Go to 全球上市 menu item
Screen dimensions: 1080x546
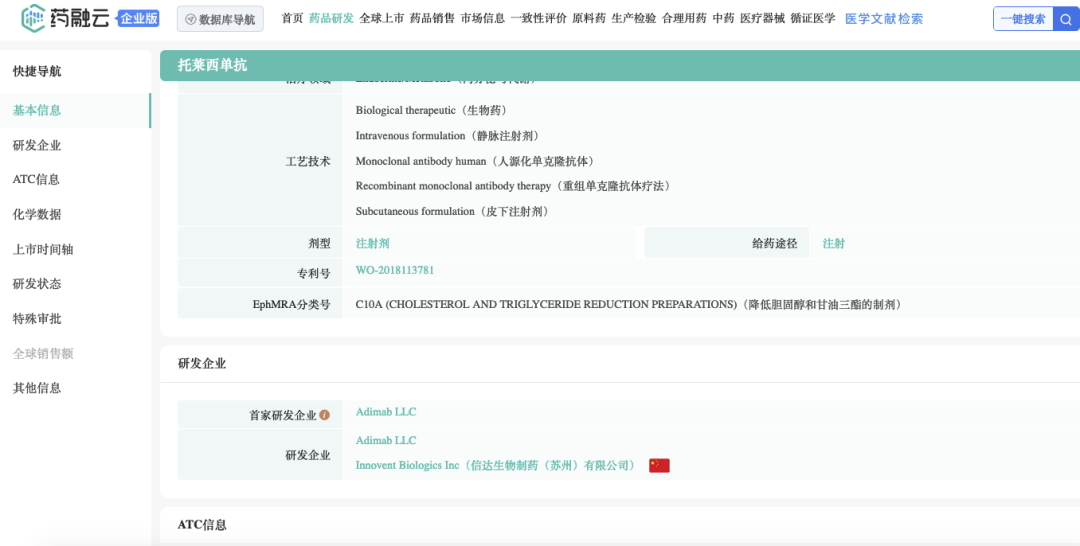pyautogui.click(x=381, y=19)
